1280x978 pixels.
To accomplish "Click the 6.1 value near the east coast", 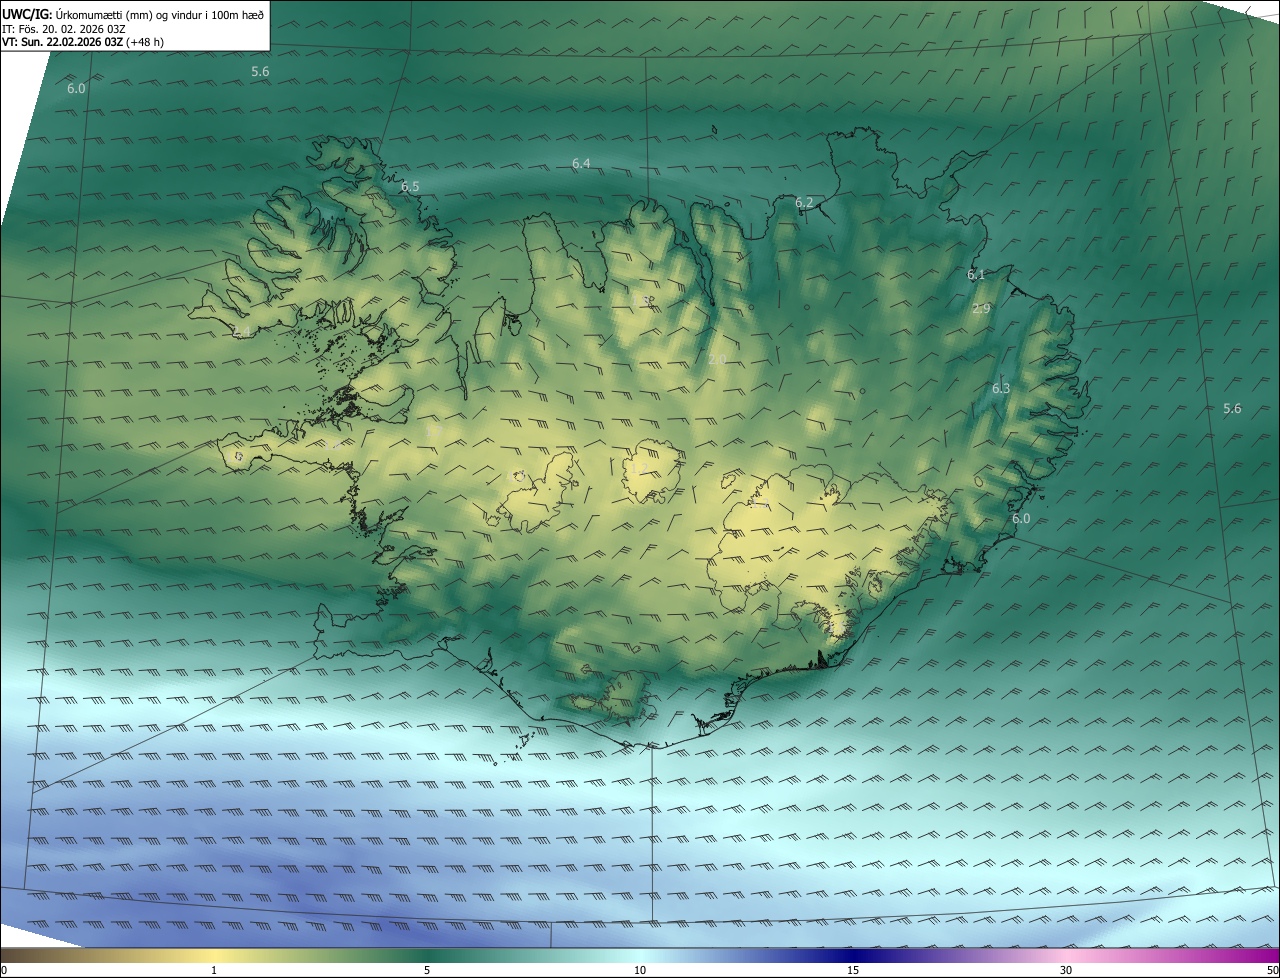I will 976,275.
